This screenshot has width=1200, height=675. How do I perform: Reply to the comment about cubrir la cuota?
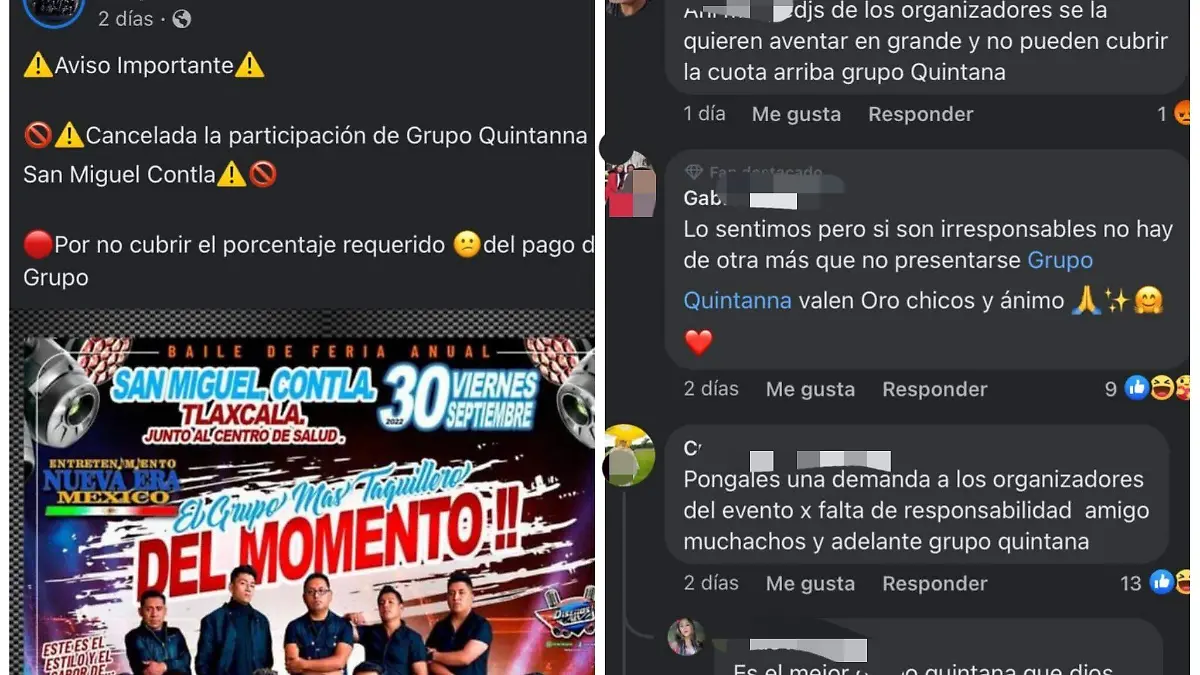point(920,114)
